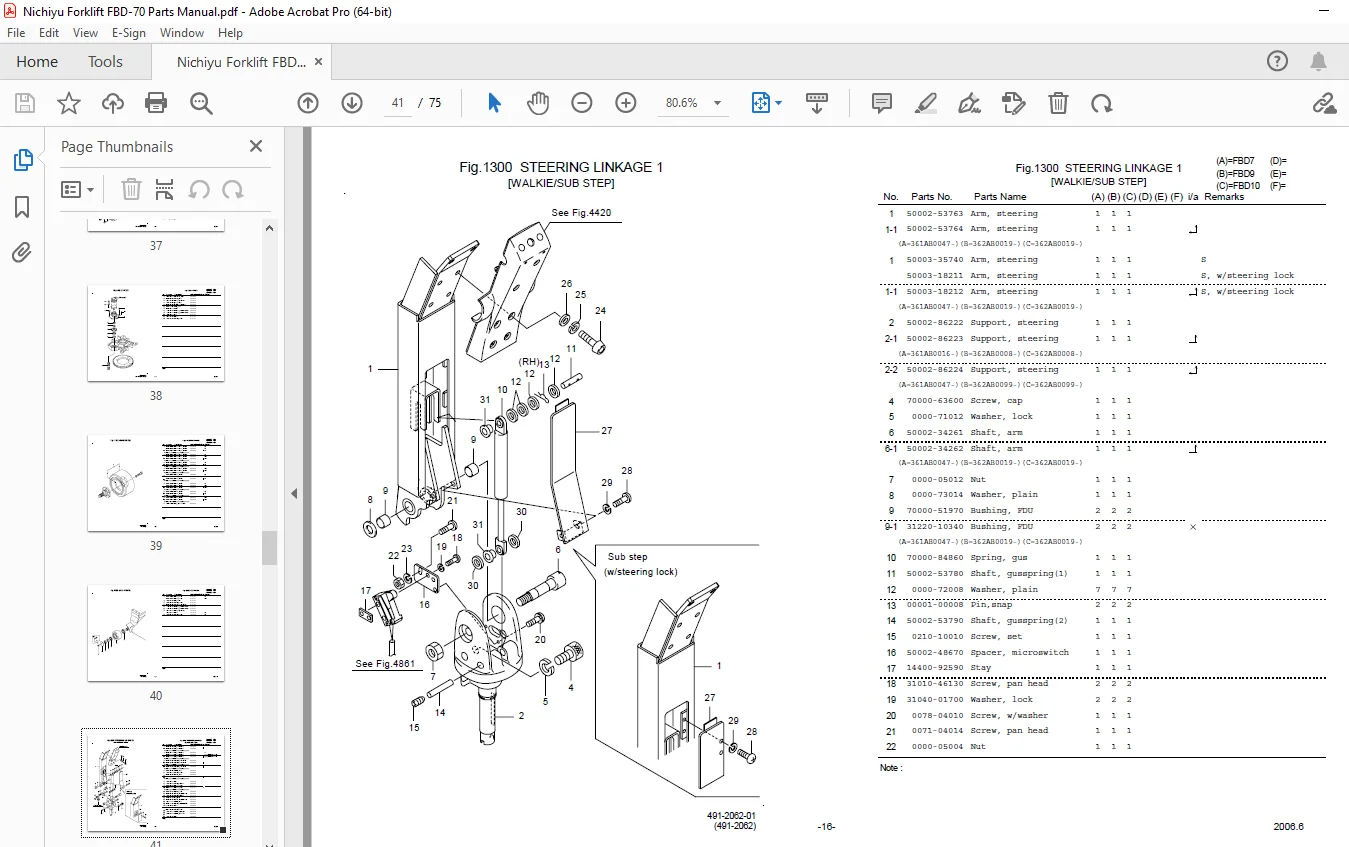The image size is (1349, 847).
Task: Click the "See Fig.4861" reference text
Action: pos(385,663)
